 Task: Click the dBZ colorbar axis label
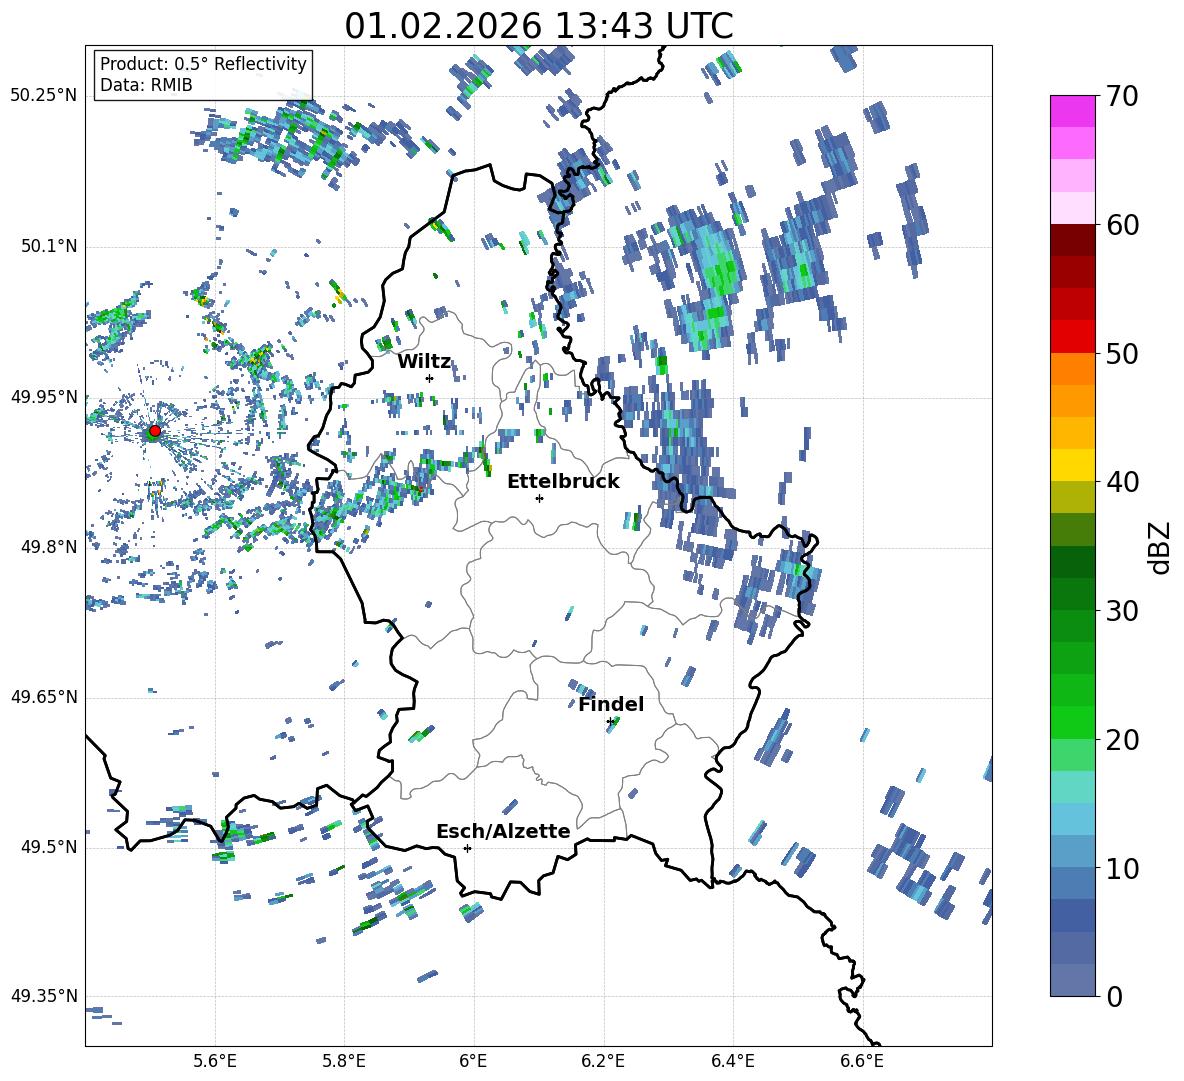click(x=1161, y=547)
